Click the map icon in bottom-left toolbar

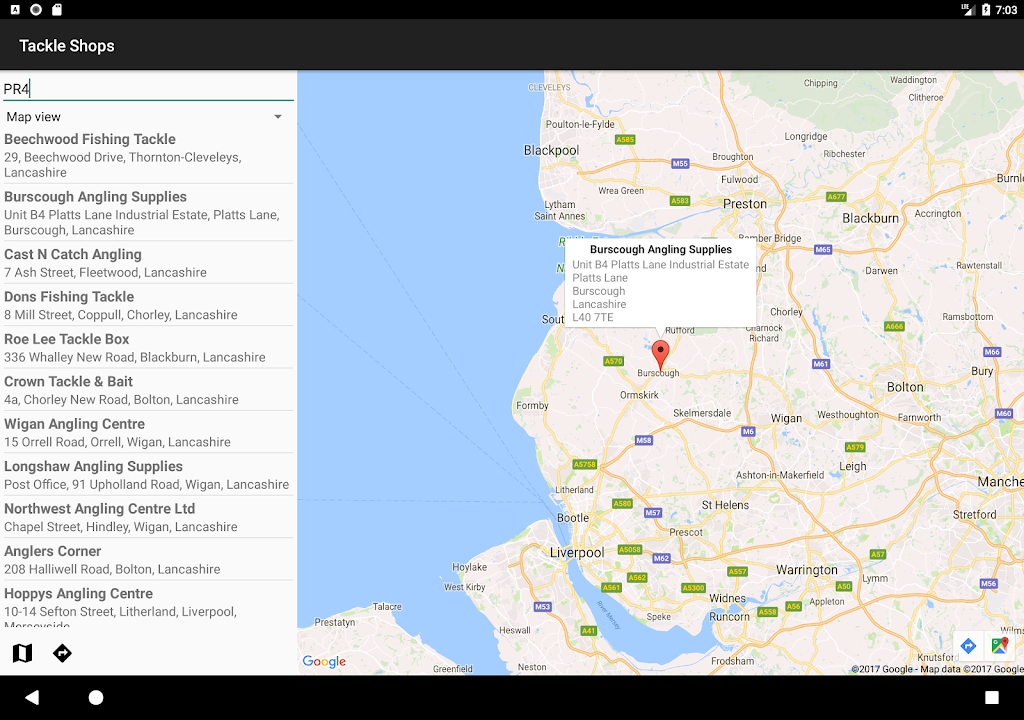[x=22, y=653]
